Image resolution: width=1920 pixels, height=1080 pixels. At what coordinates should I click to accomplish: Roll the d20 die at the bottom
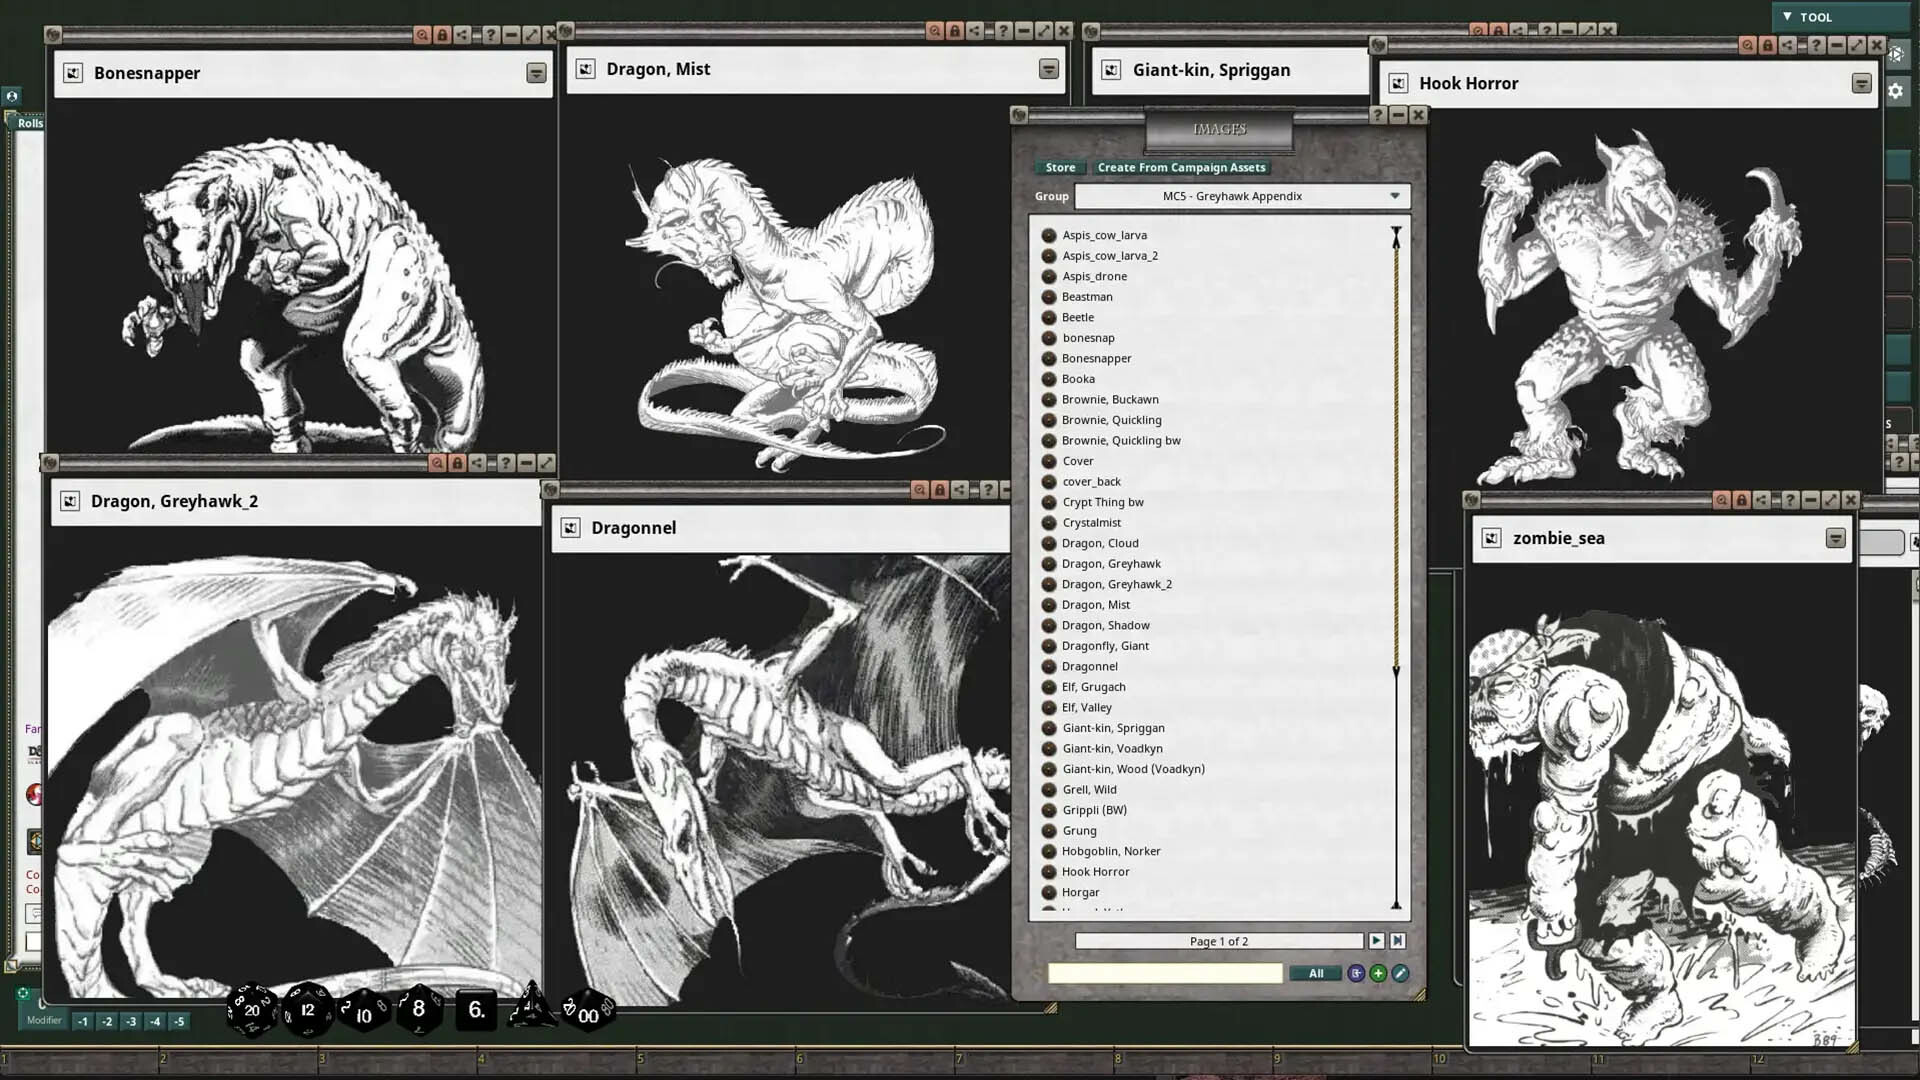[x=250, y=1010]
